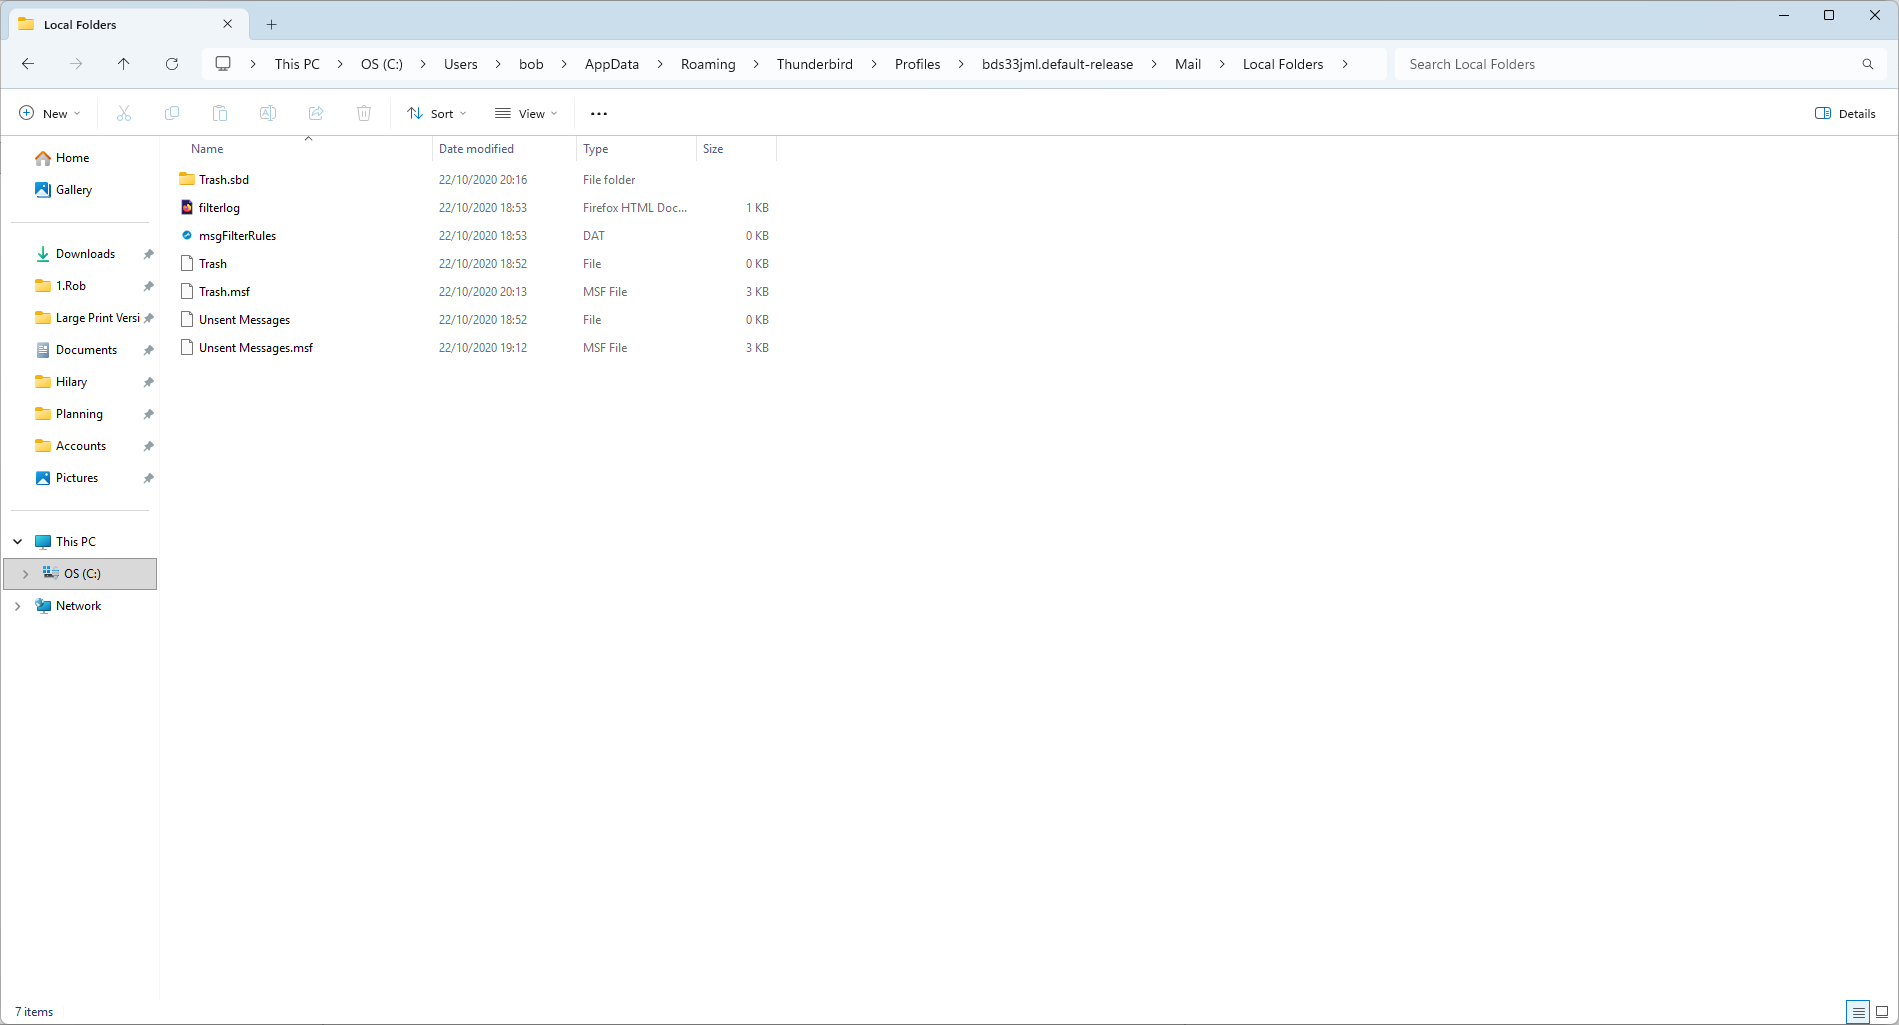1899x1025 pixels.
Task: Jump to Profiles in the breadcrumb
Action: pyautogui.click(x=918, y=64)
